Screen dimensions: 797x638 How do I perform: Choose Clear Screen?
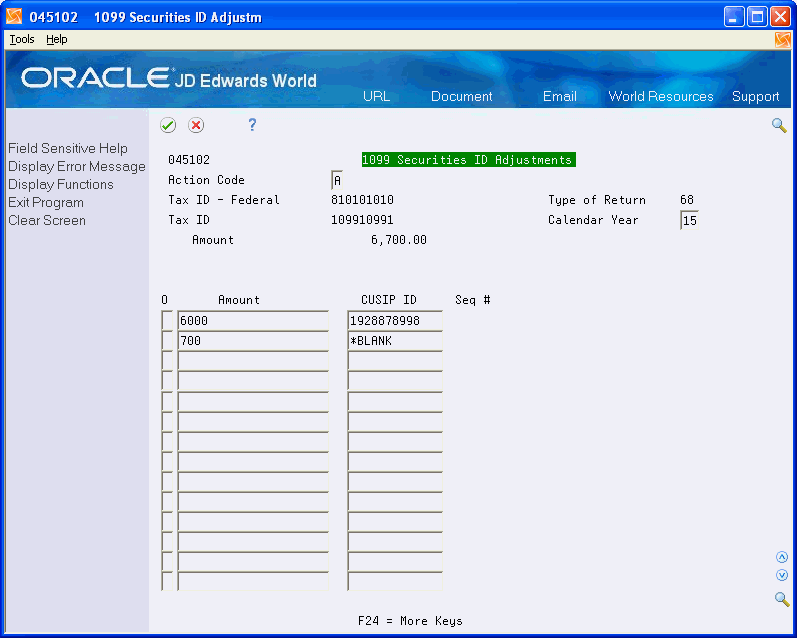(47, 221)
